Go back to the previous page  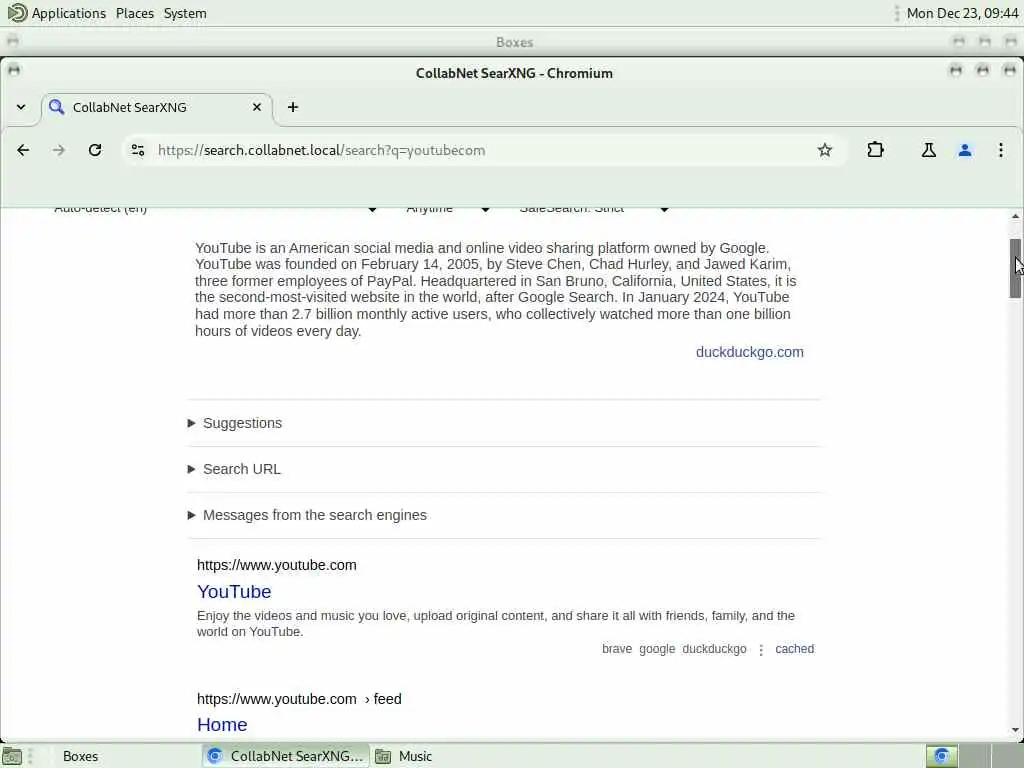(23, 150)
